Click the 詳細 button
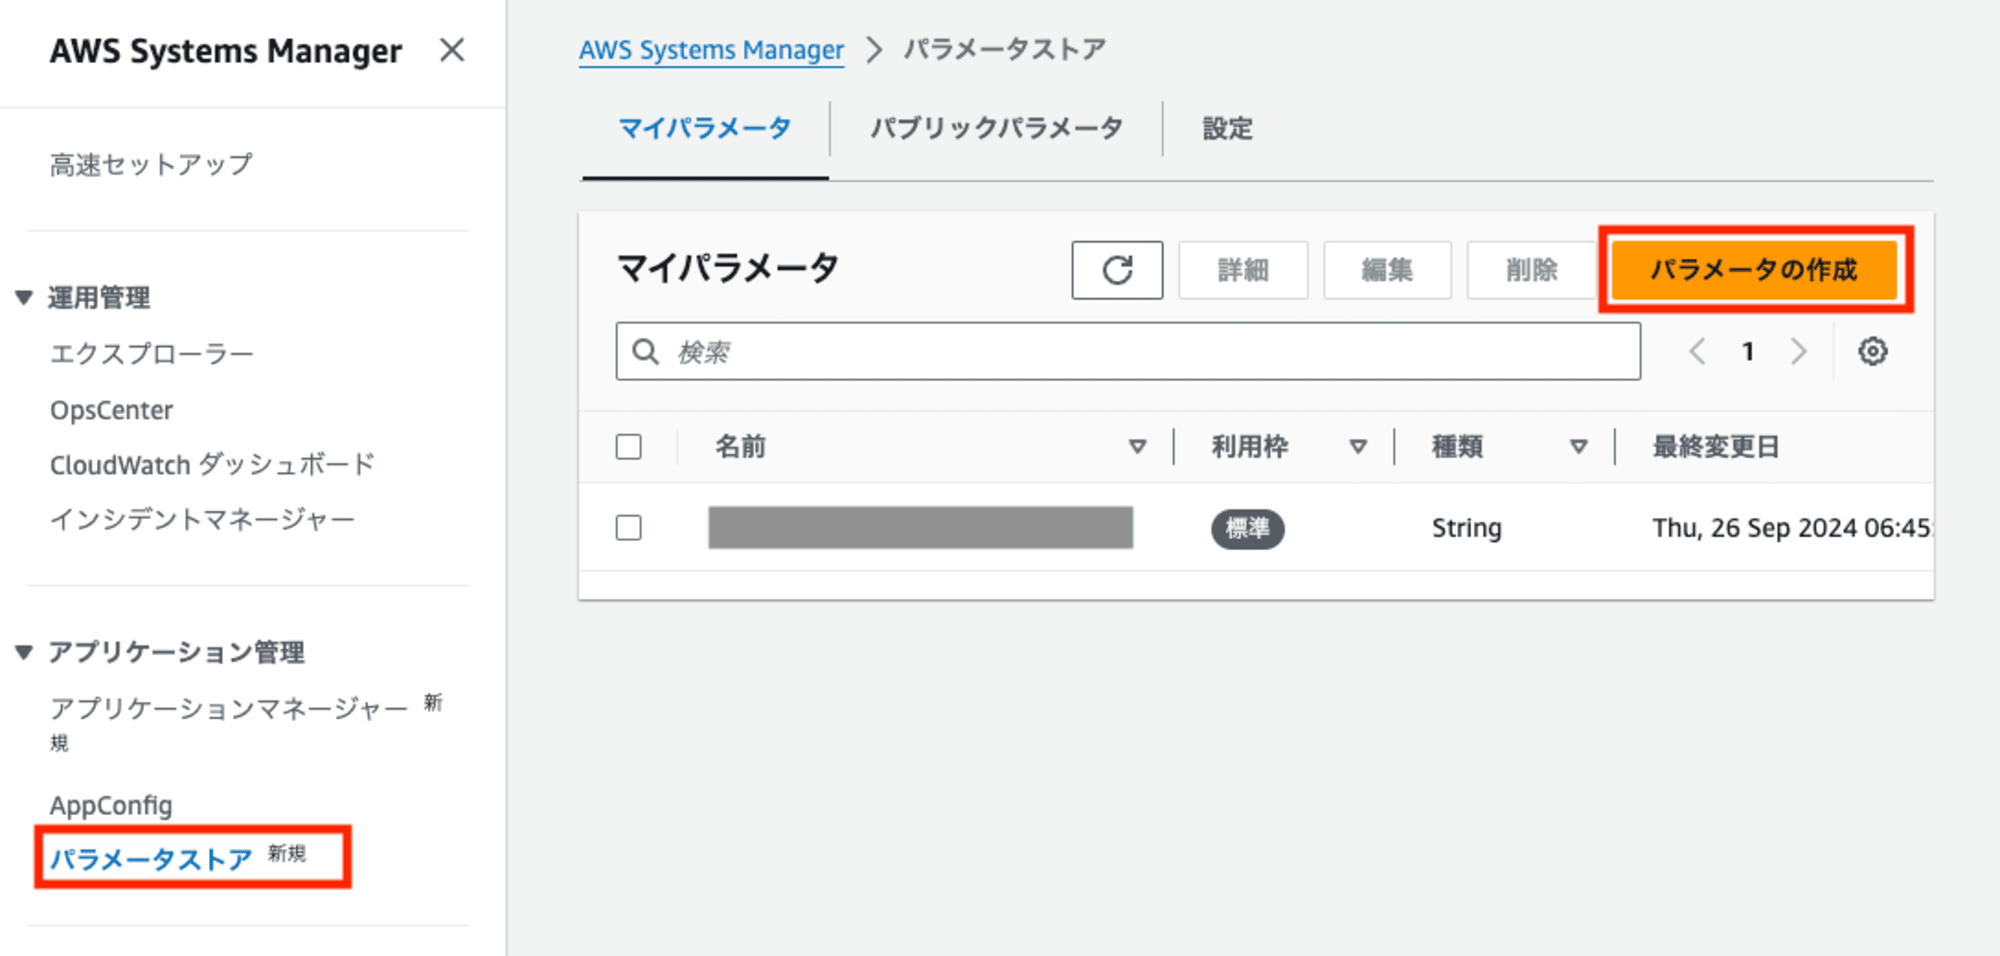The width and height of the screenshot is (2000, 956). click(1243, 270)
